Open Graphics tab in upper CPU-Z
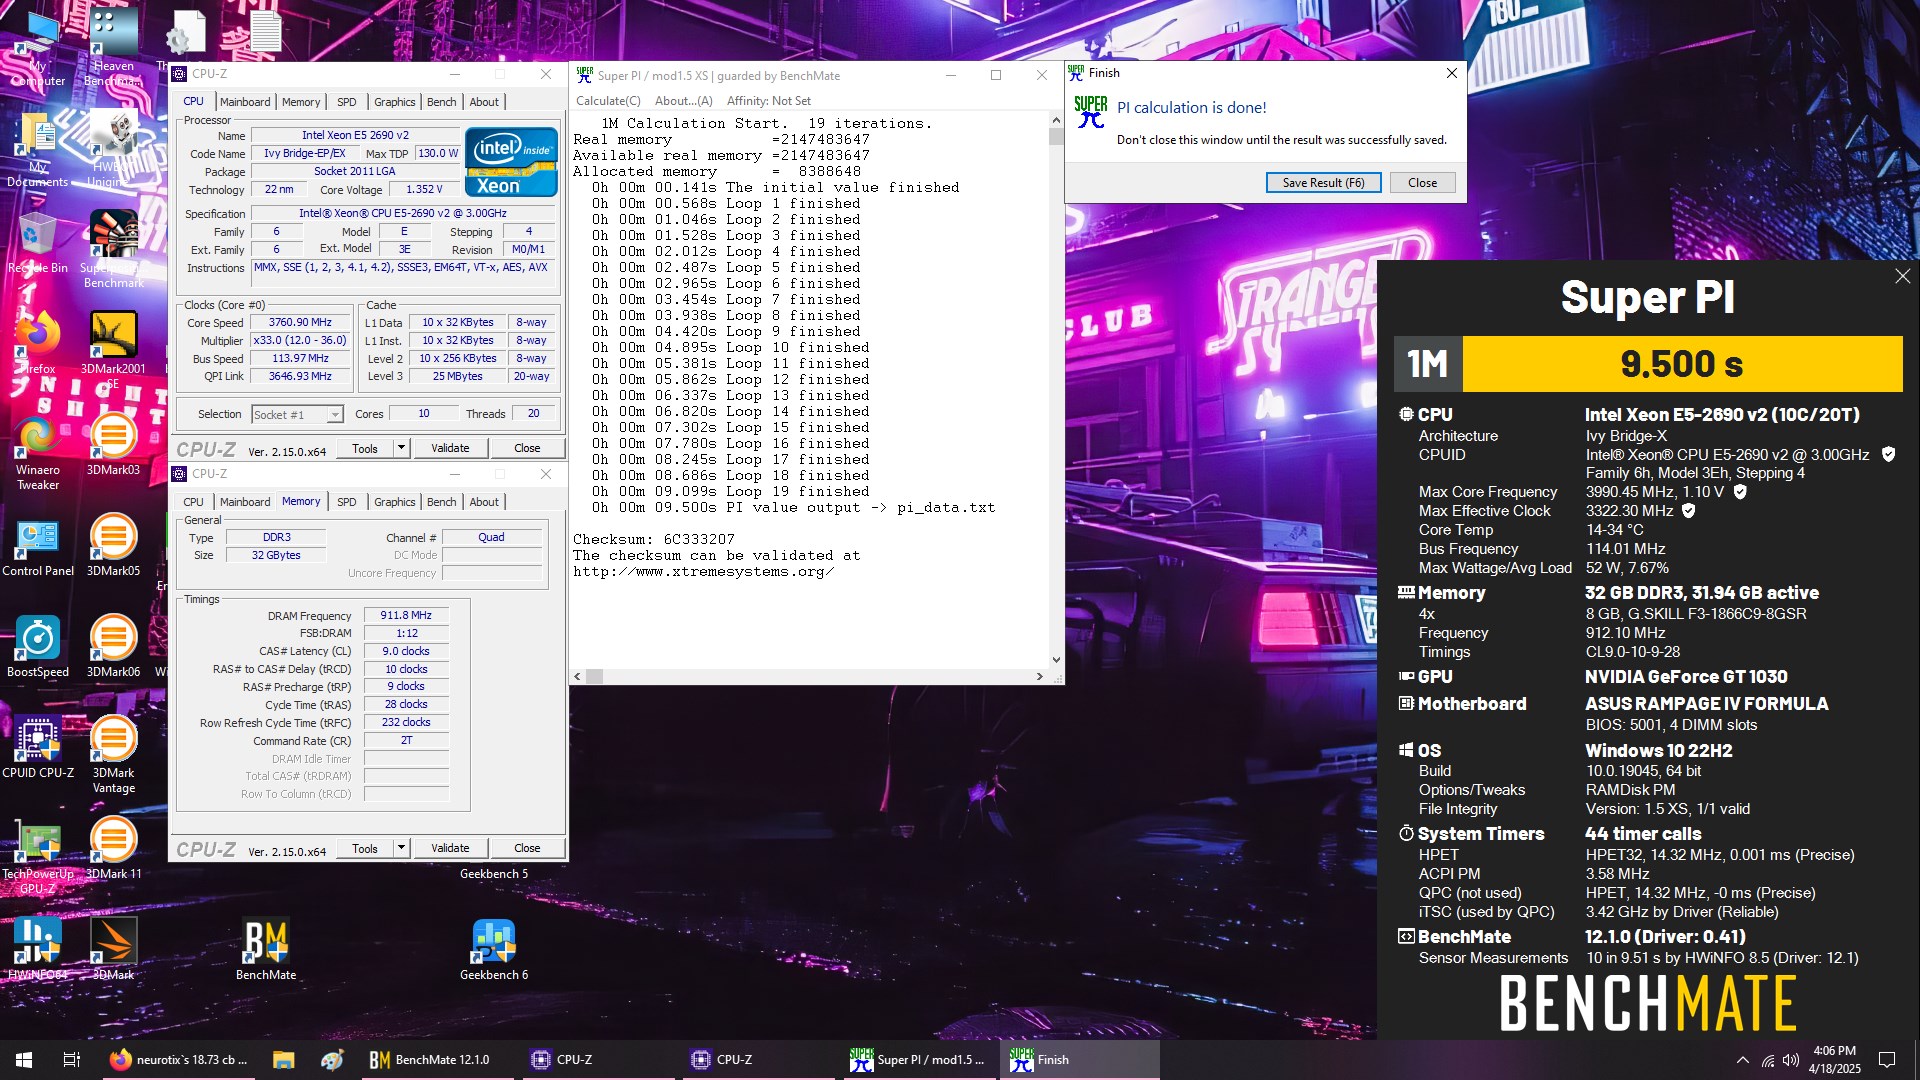This screenshot has width=1920, height=1080. tap(395, 102)
